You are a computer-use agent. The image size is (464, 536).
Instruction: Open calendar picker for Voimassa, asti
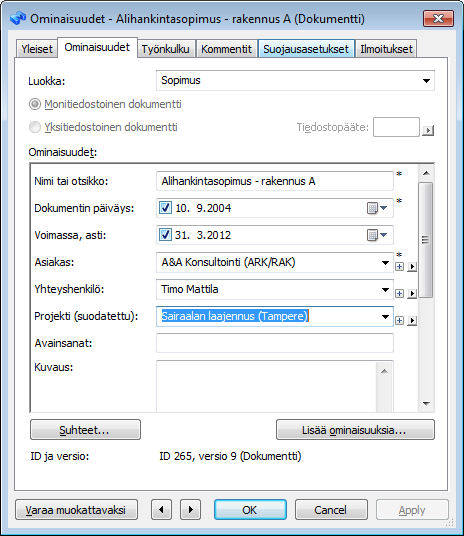click(377, 235)
